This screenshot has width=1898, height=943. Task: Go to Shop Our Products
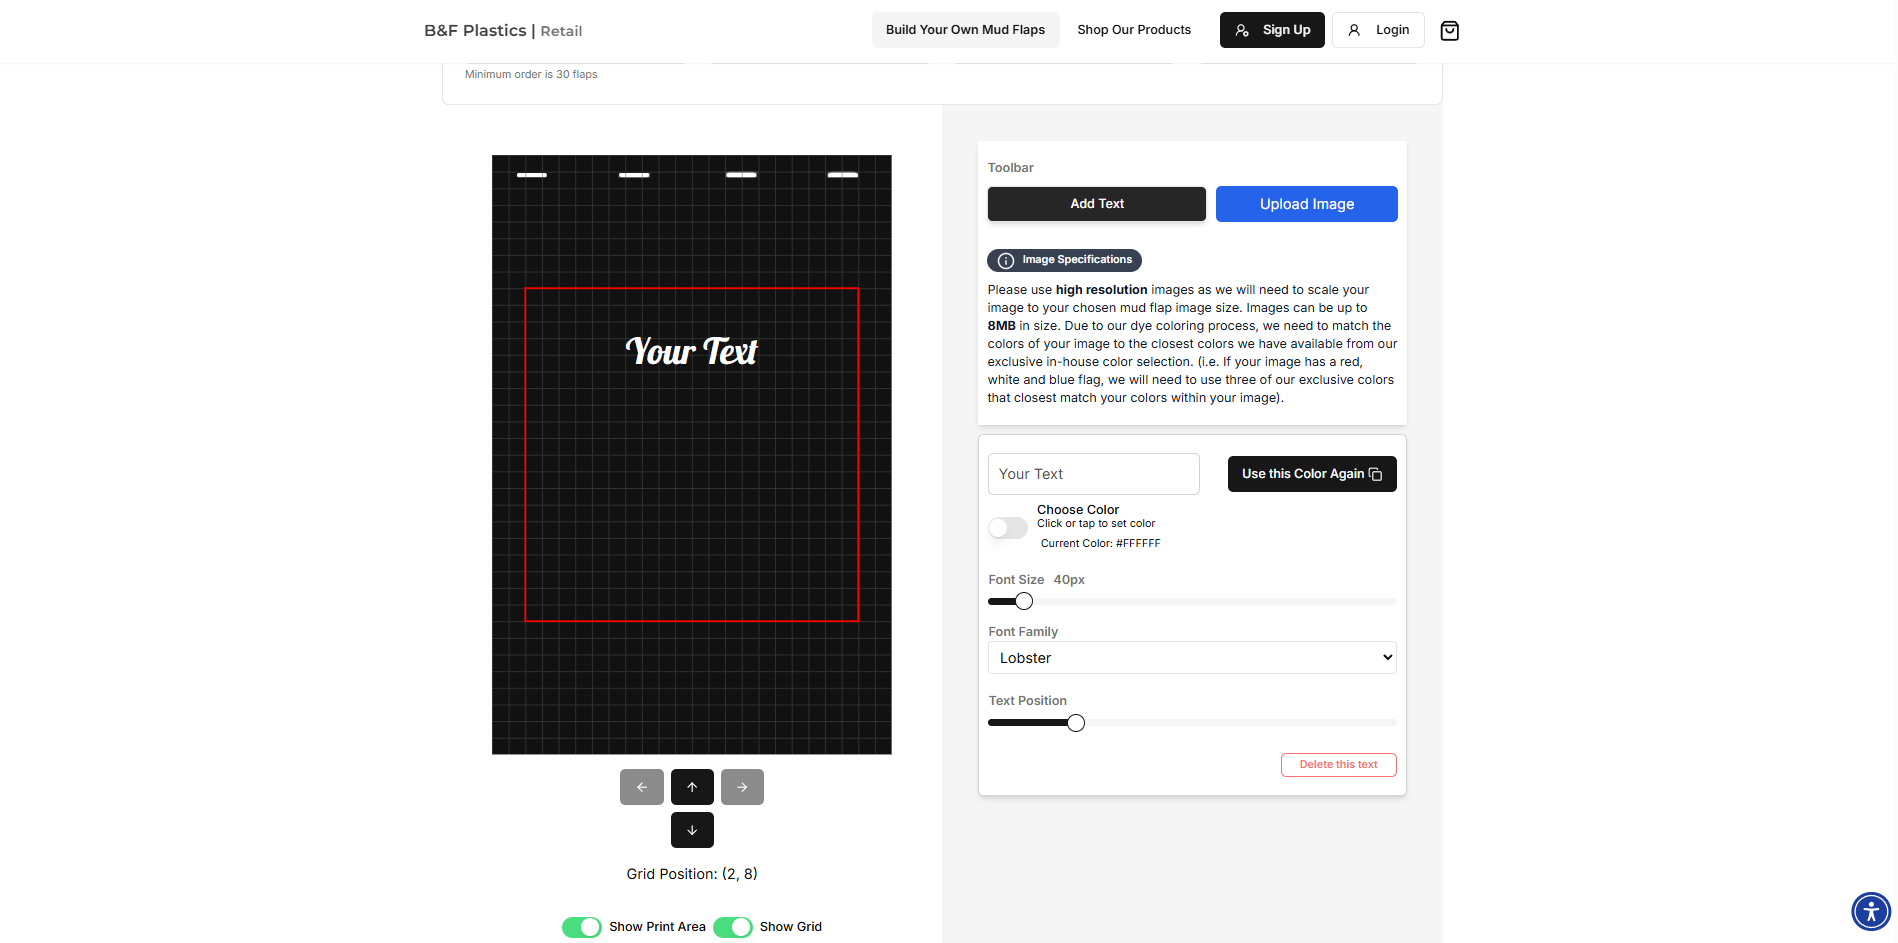point(1134,30)
